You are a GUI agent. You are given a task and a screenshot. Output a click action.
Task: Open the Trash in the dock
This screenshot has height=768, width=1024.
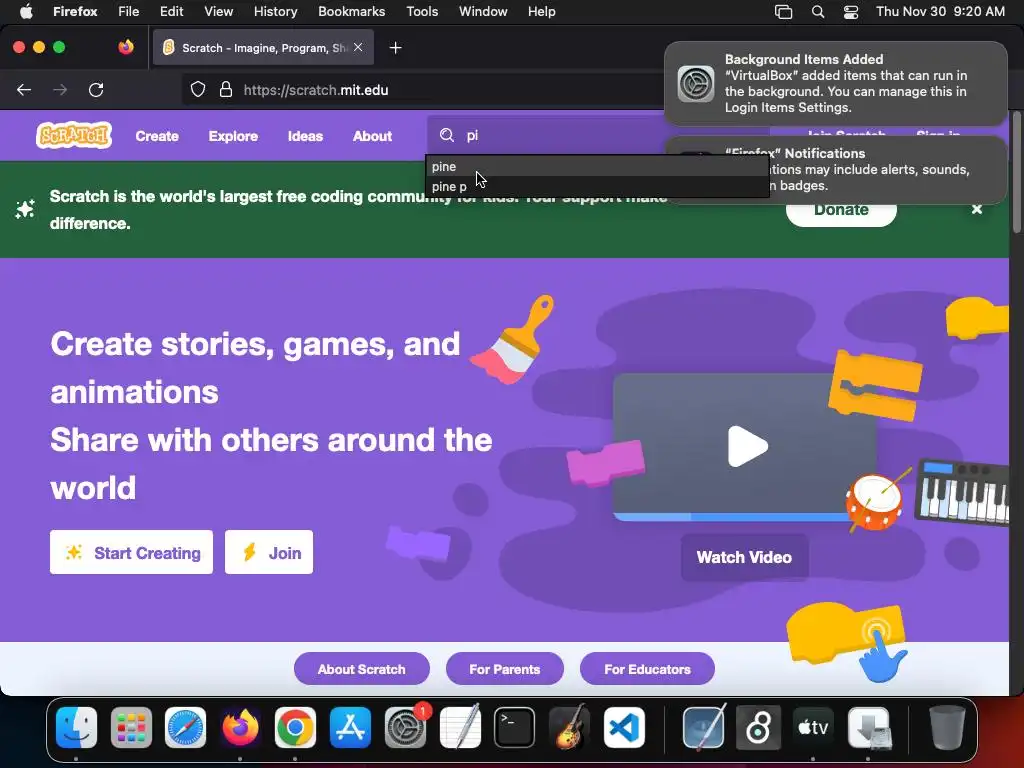947,727
